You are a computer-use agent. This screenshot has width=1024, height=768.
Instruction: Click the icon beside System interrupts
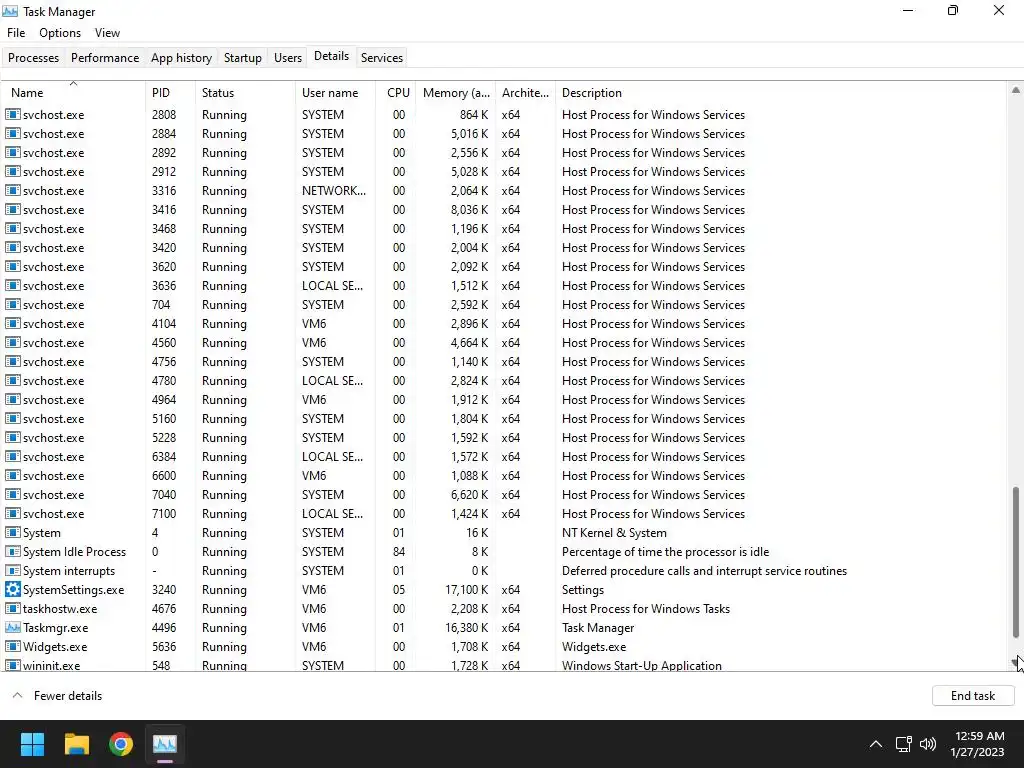tap(12, 571)
